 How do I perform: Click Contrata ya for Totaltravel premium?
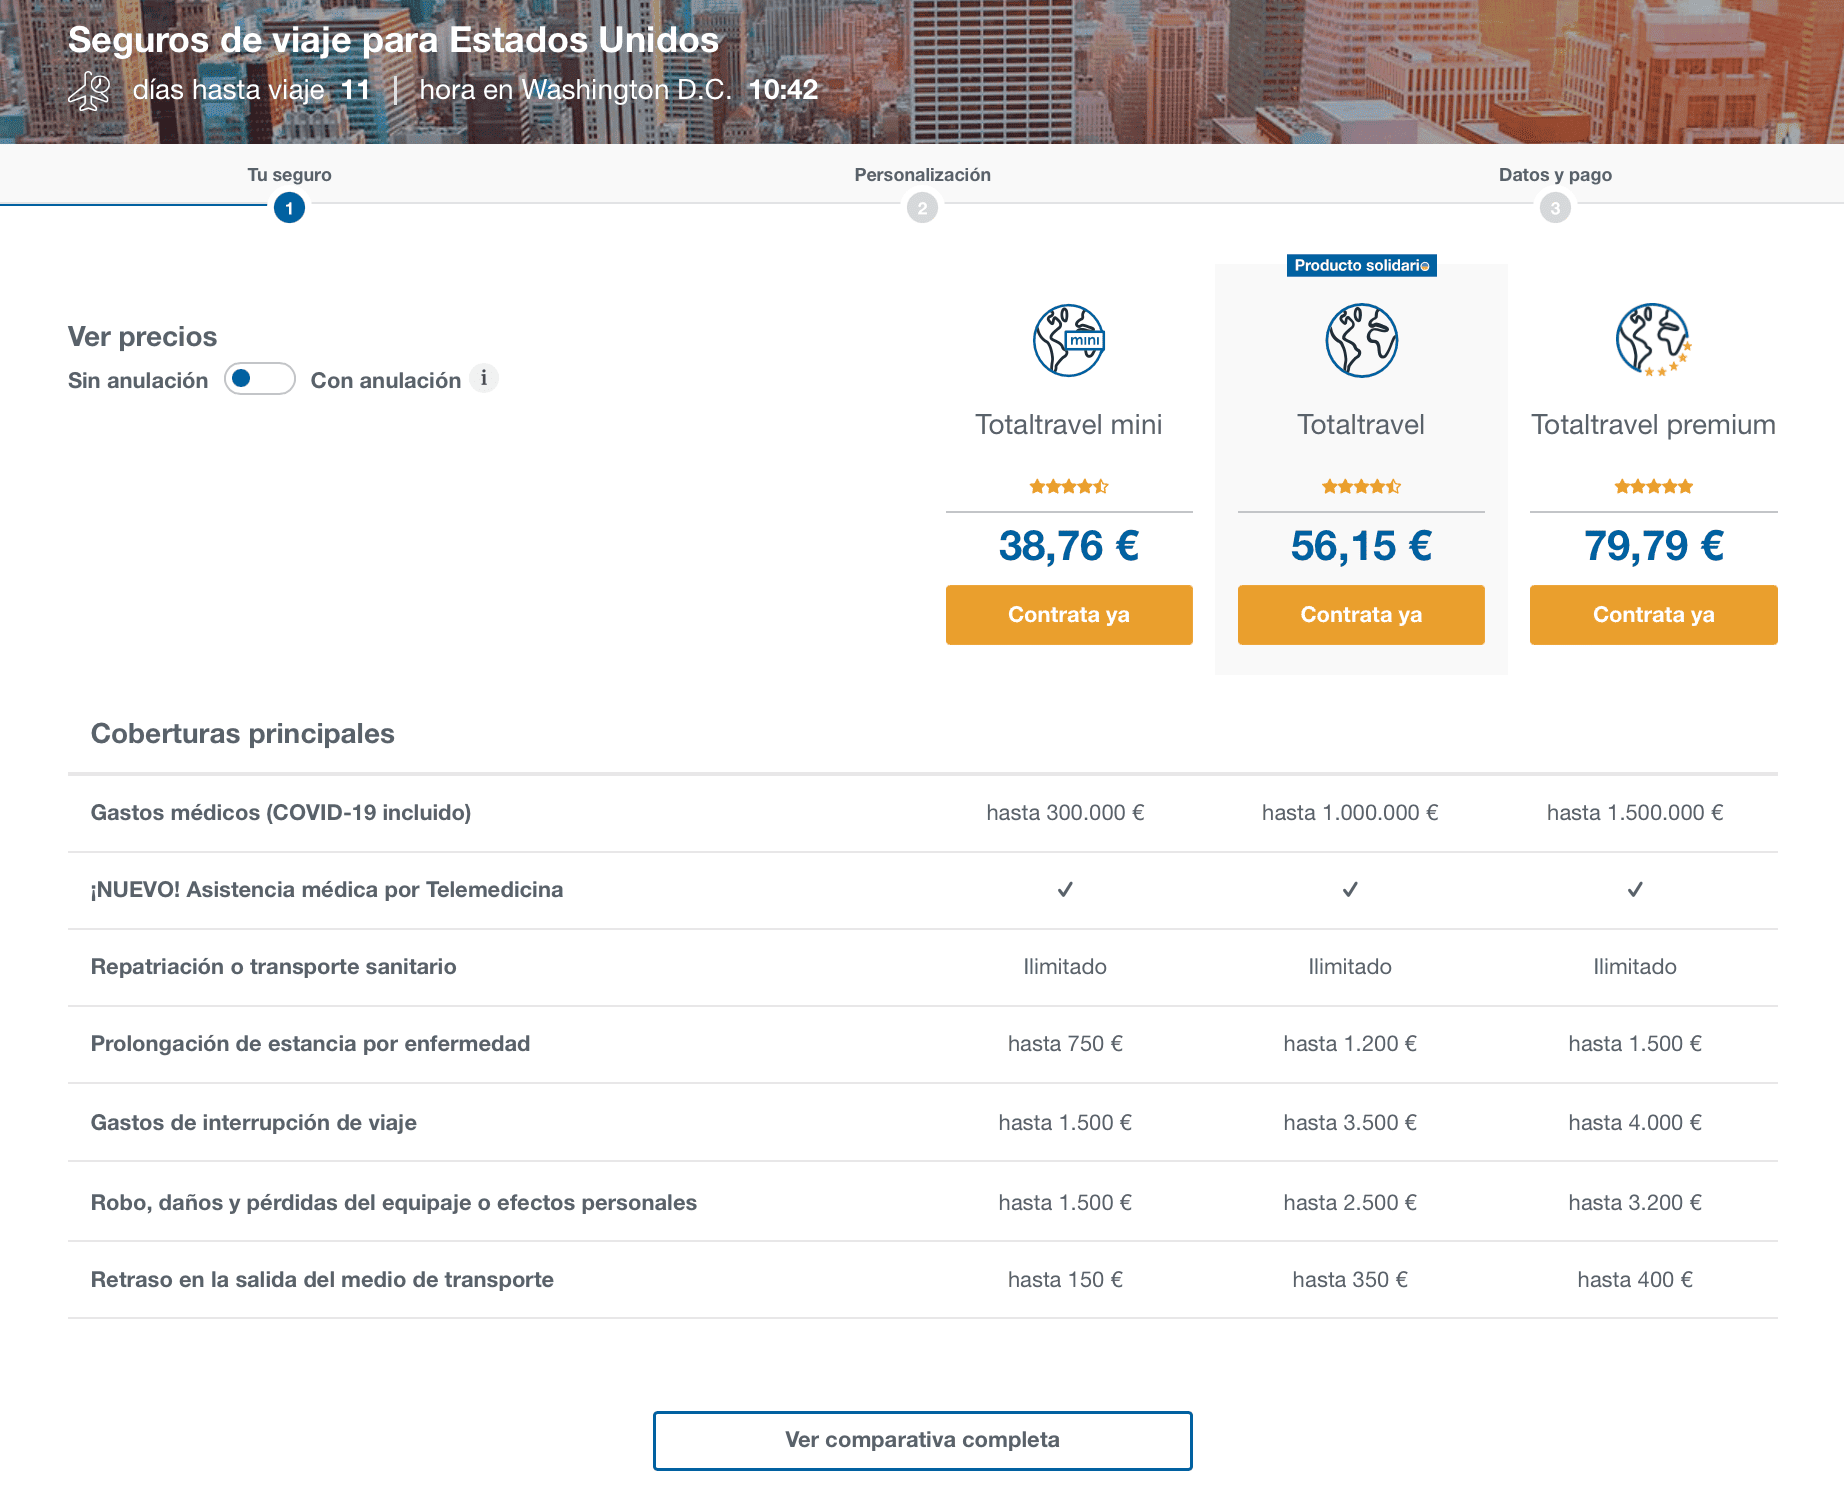tap(1653, 615)
